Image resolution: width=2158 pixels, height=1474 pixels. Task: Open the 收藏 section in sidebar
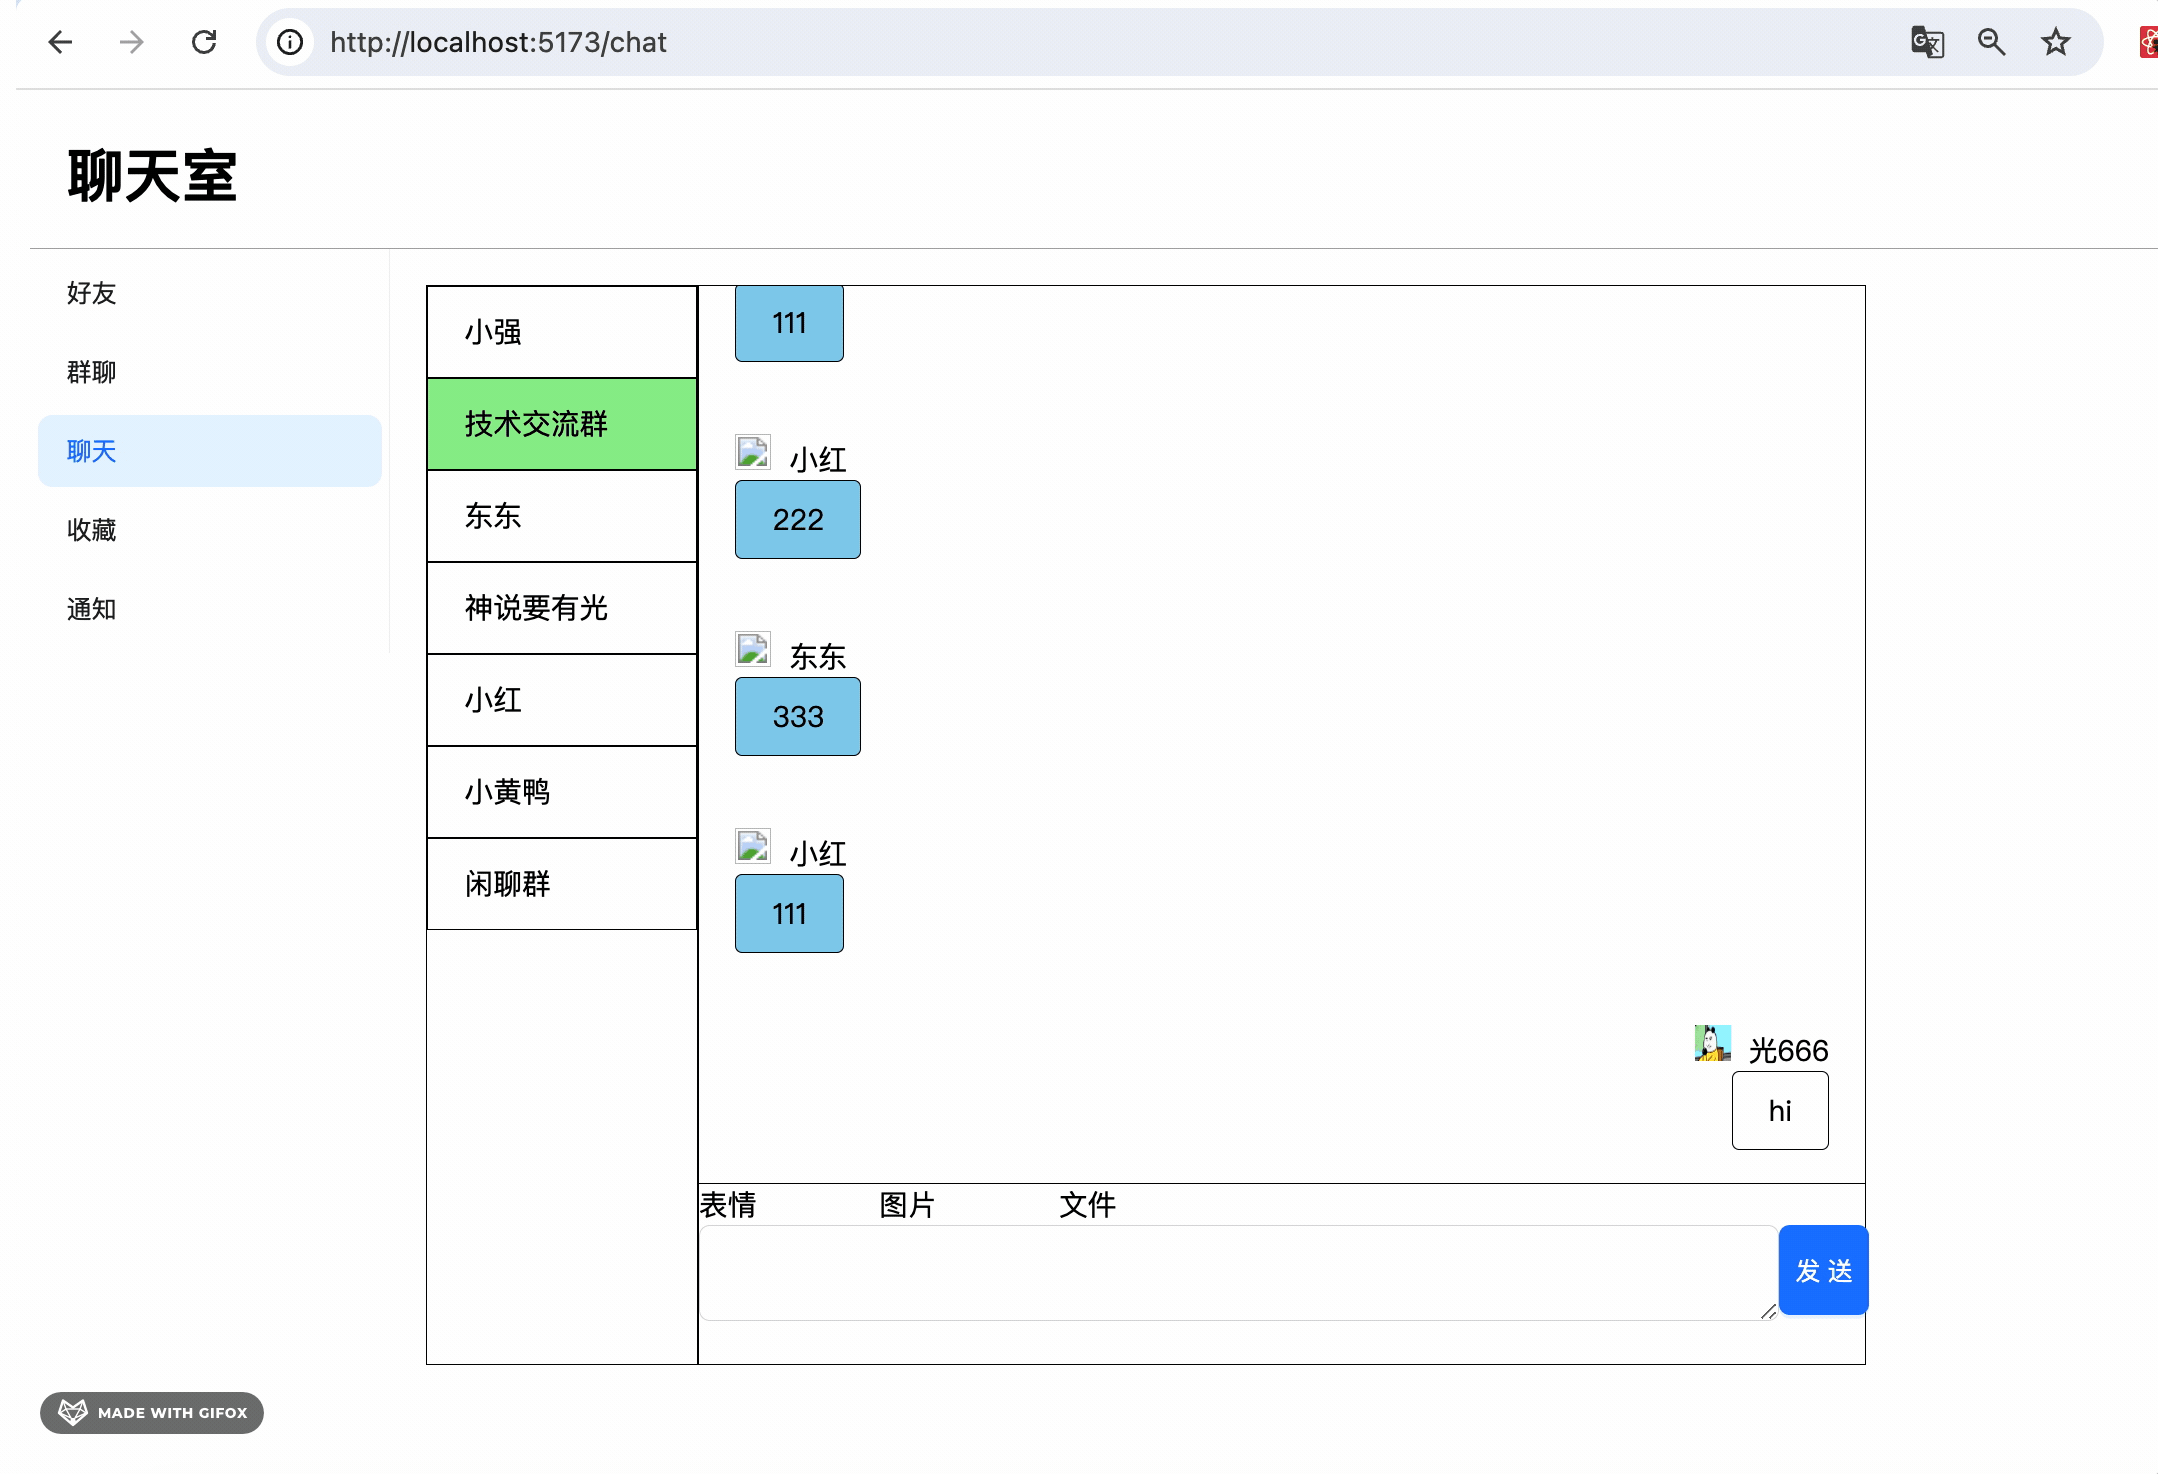click(92, 530)
